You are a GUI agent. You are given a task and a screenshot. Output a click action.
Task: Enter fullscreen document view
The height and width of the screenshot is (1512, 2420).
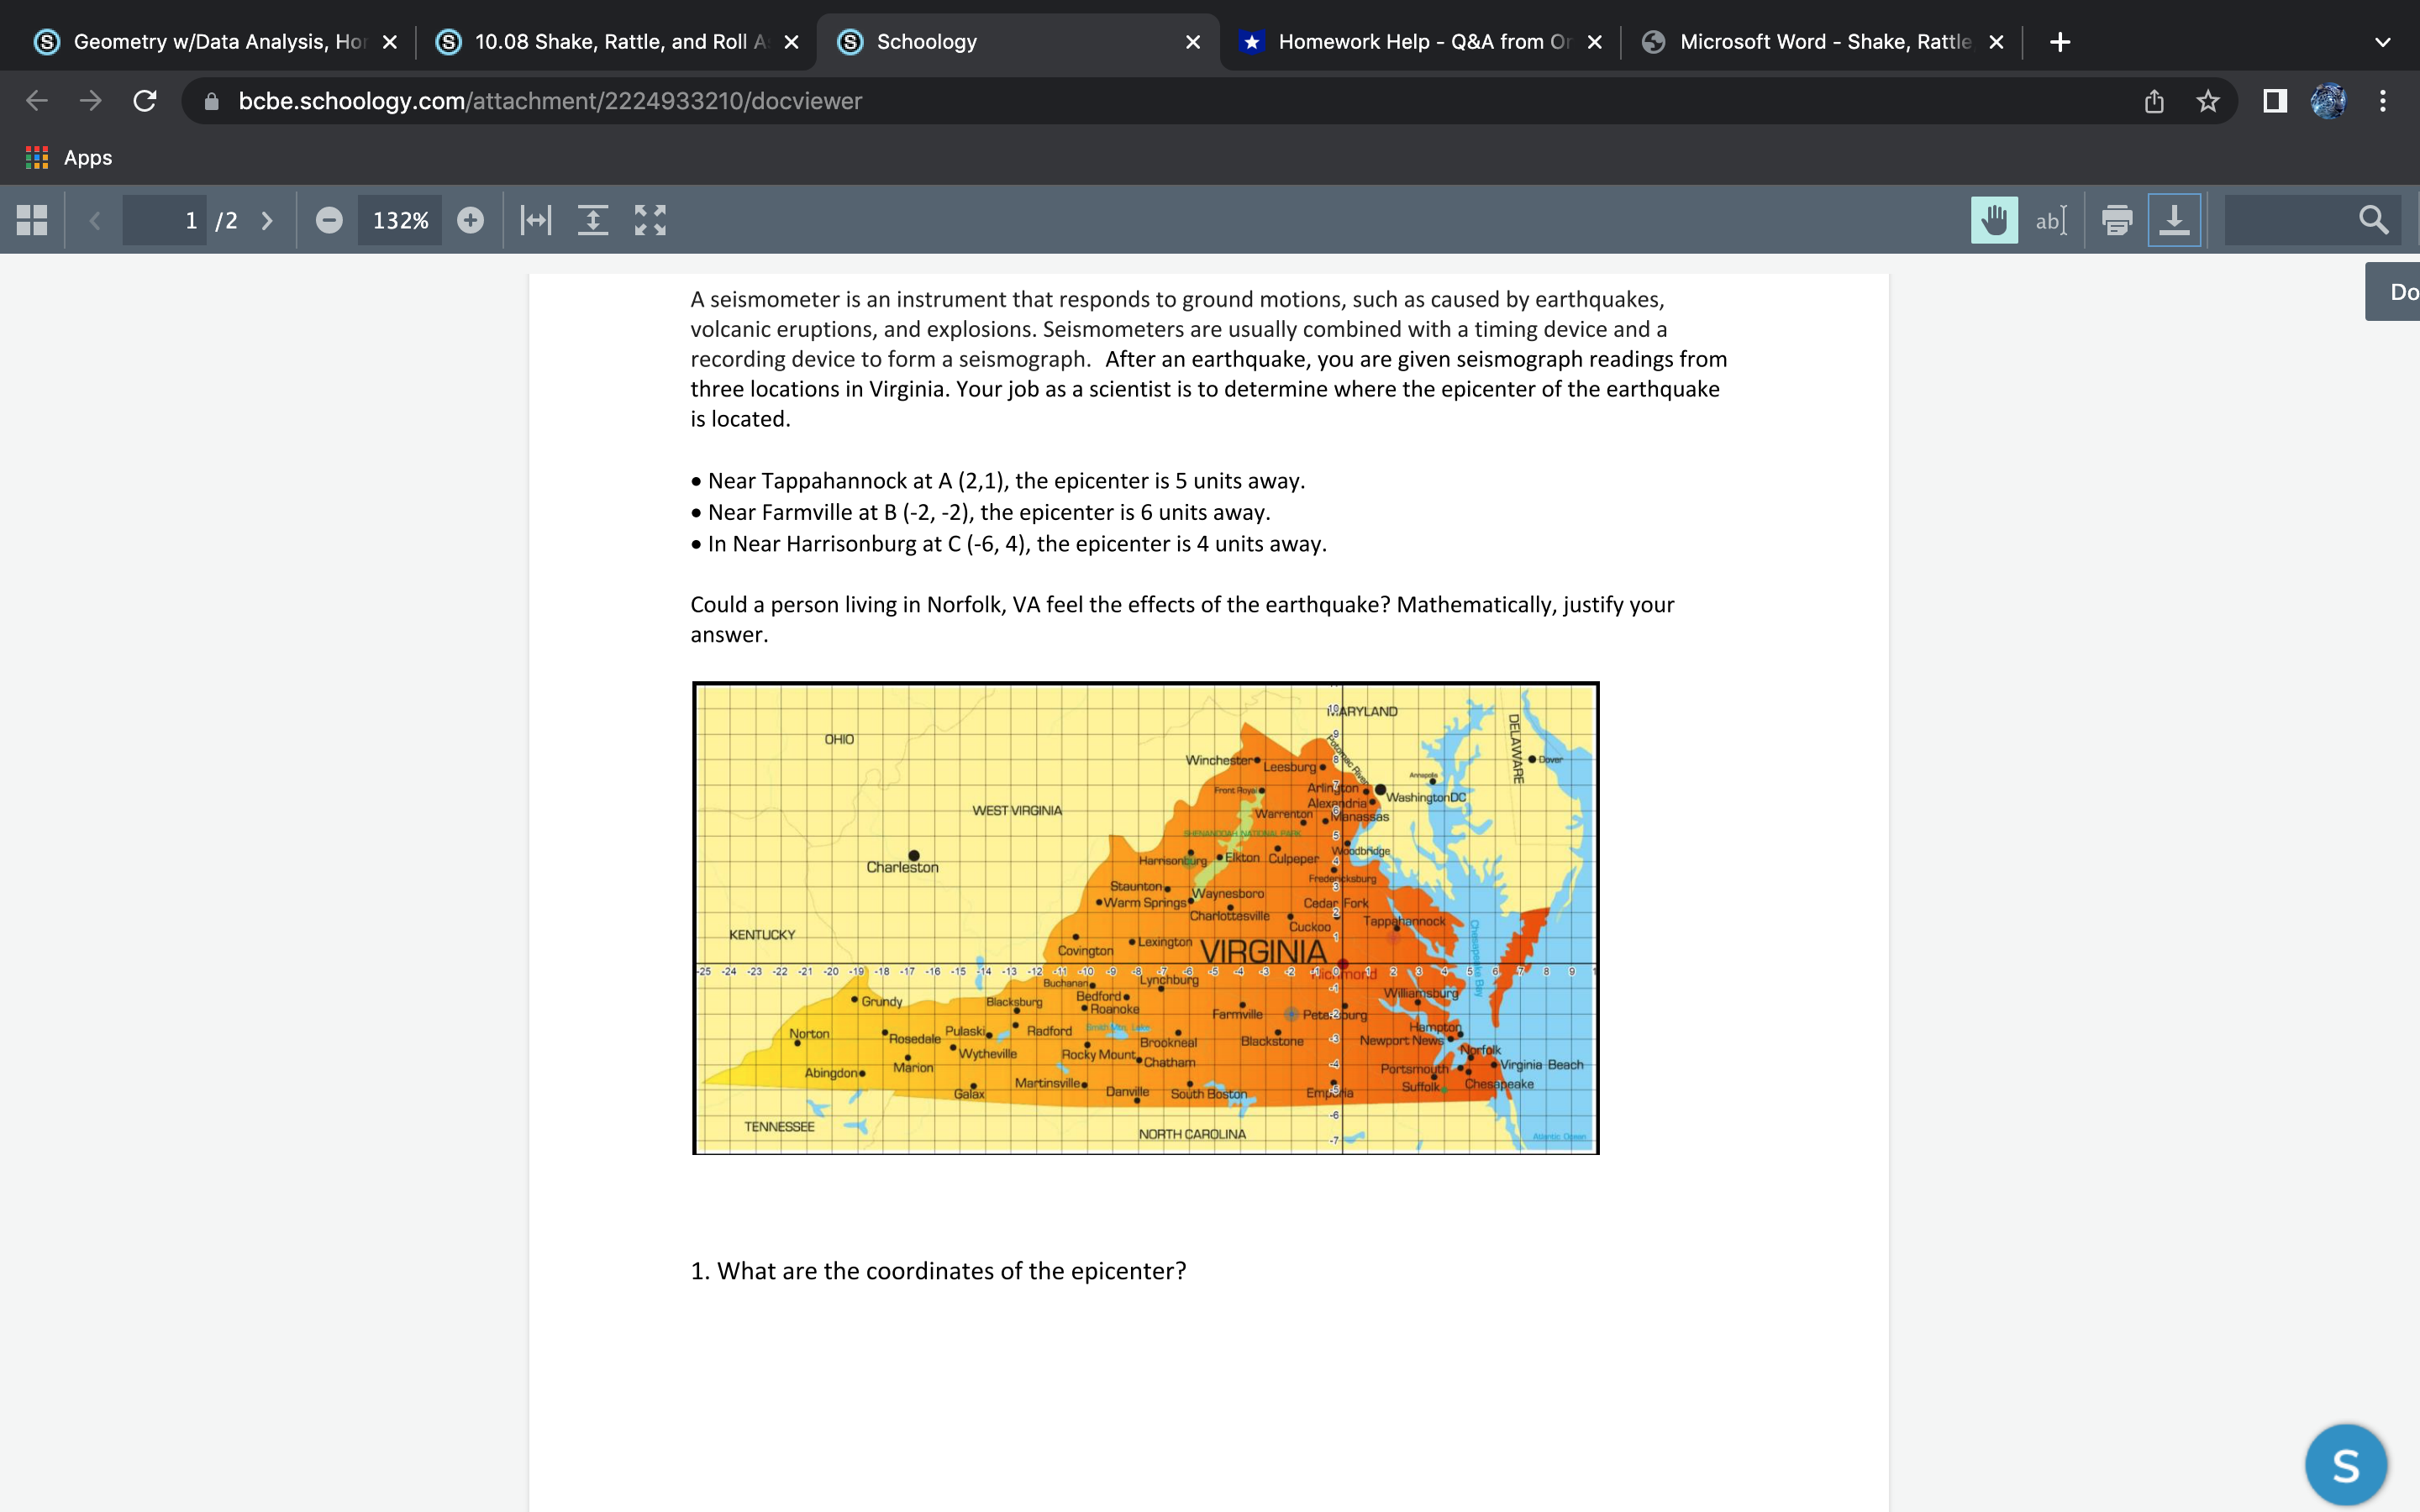650,220
